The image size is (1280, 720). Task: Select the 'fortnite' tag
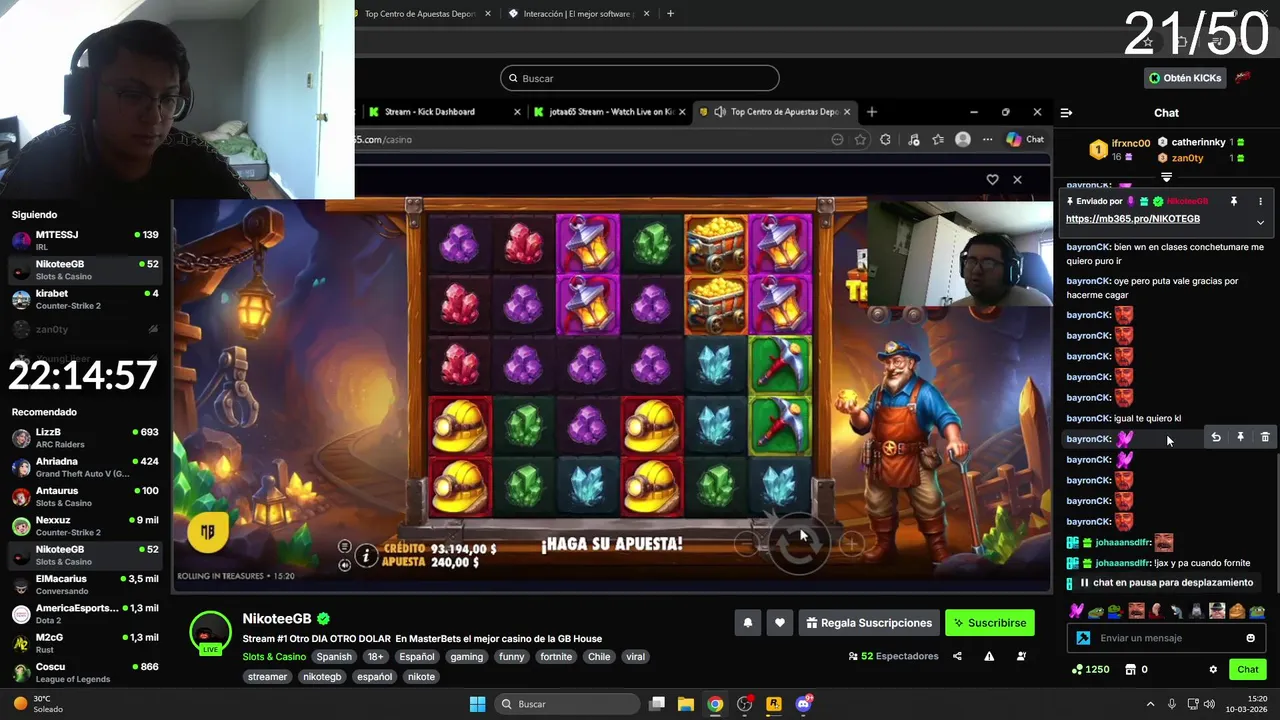pyautogui.click(x=556, y=657)
